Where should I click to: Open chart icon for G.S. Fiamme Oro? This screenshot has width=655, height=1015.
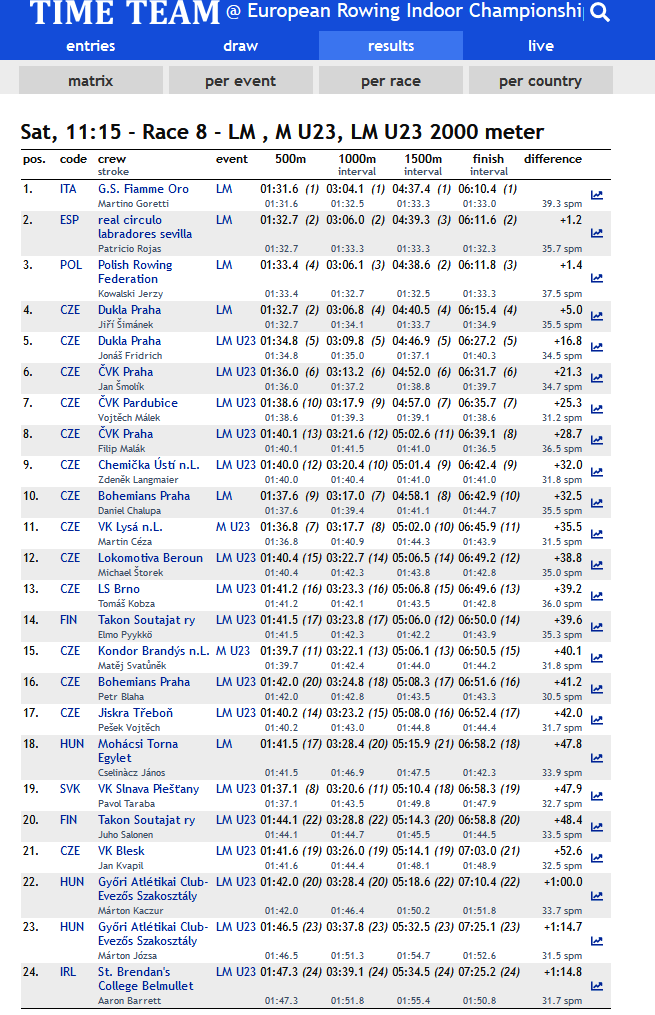pos(597,195)
